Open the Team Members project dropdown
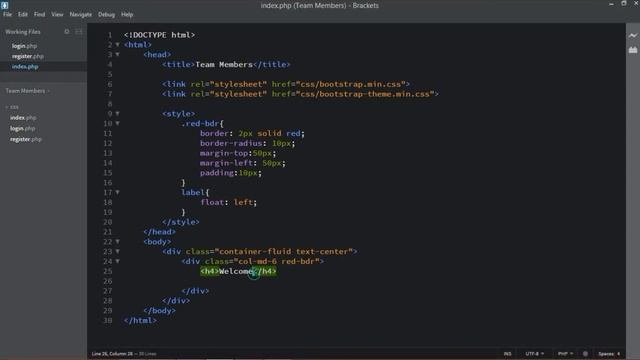Viewport: 640px width, 360px height. (27, 91)
